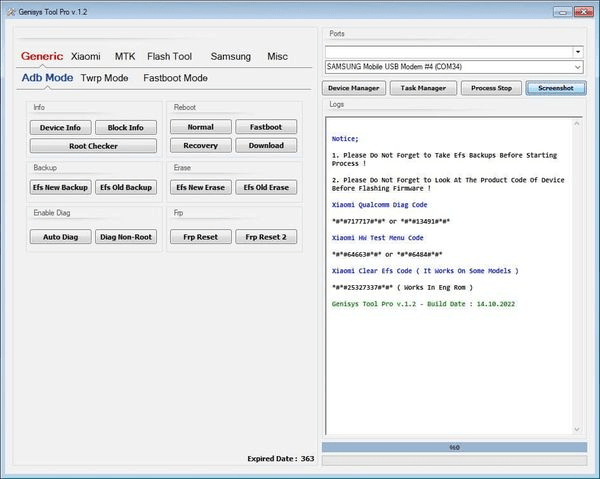
Task: Start Efs Old Backup
Action: pyautogui.click(x=126, y=187)
